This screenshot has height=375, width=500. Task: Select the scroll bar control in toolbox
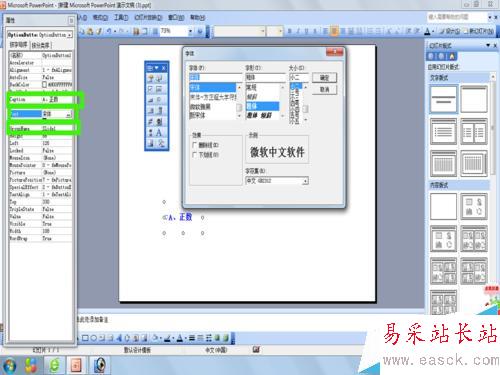tap(151, 133)
